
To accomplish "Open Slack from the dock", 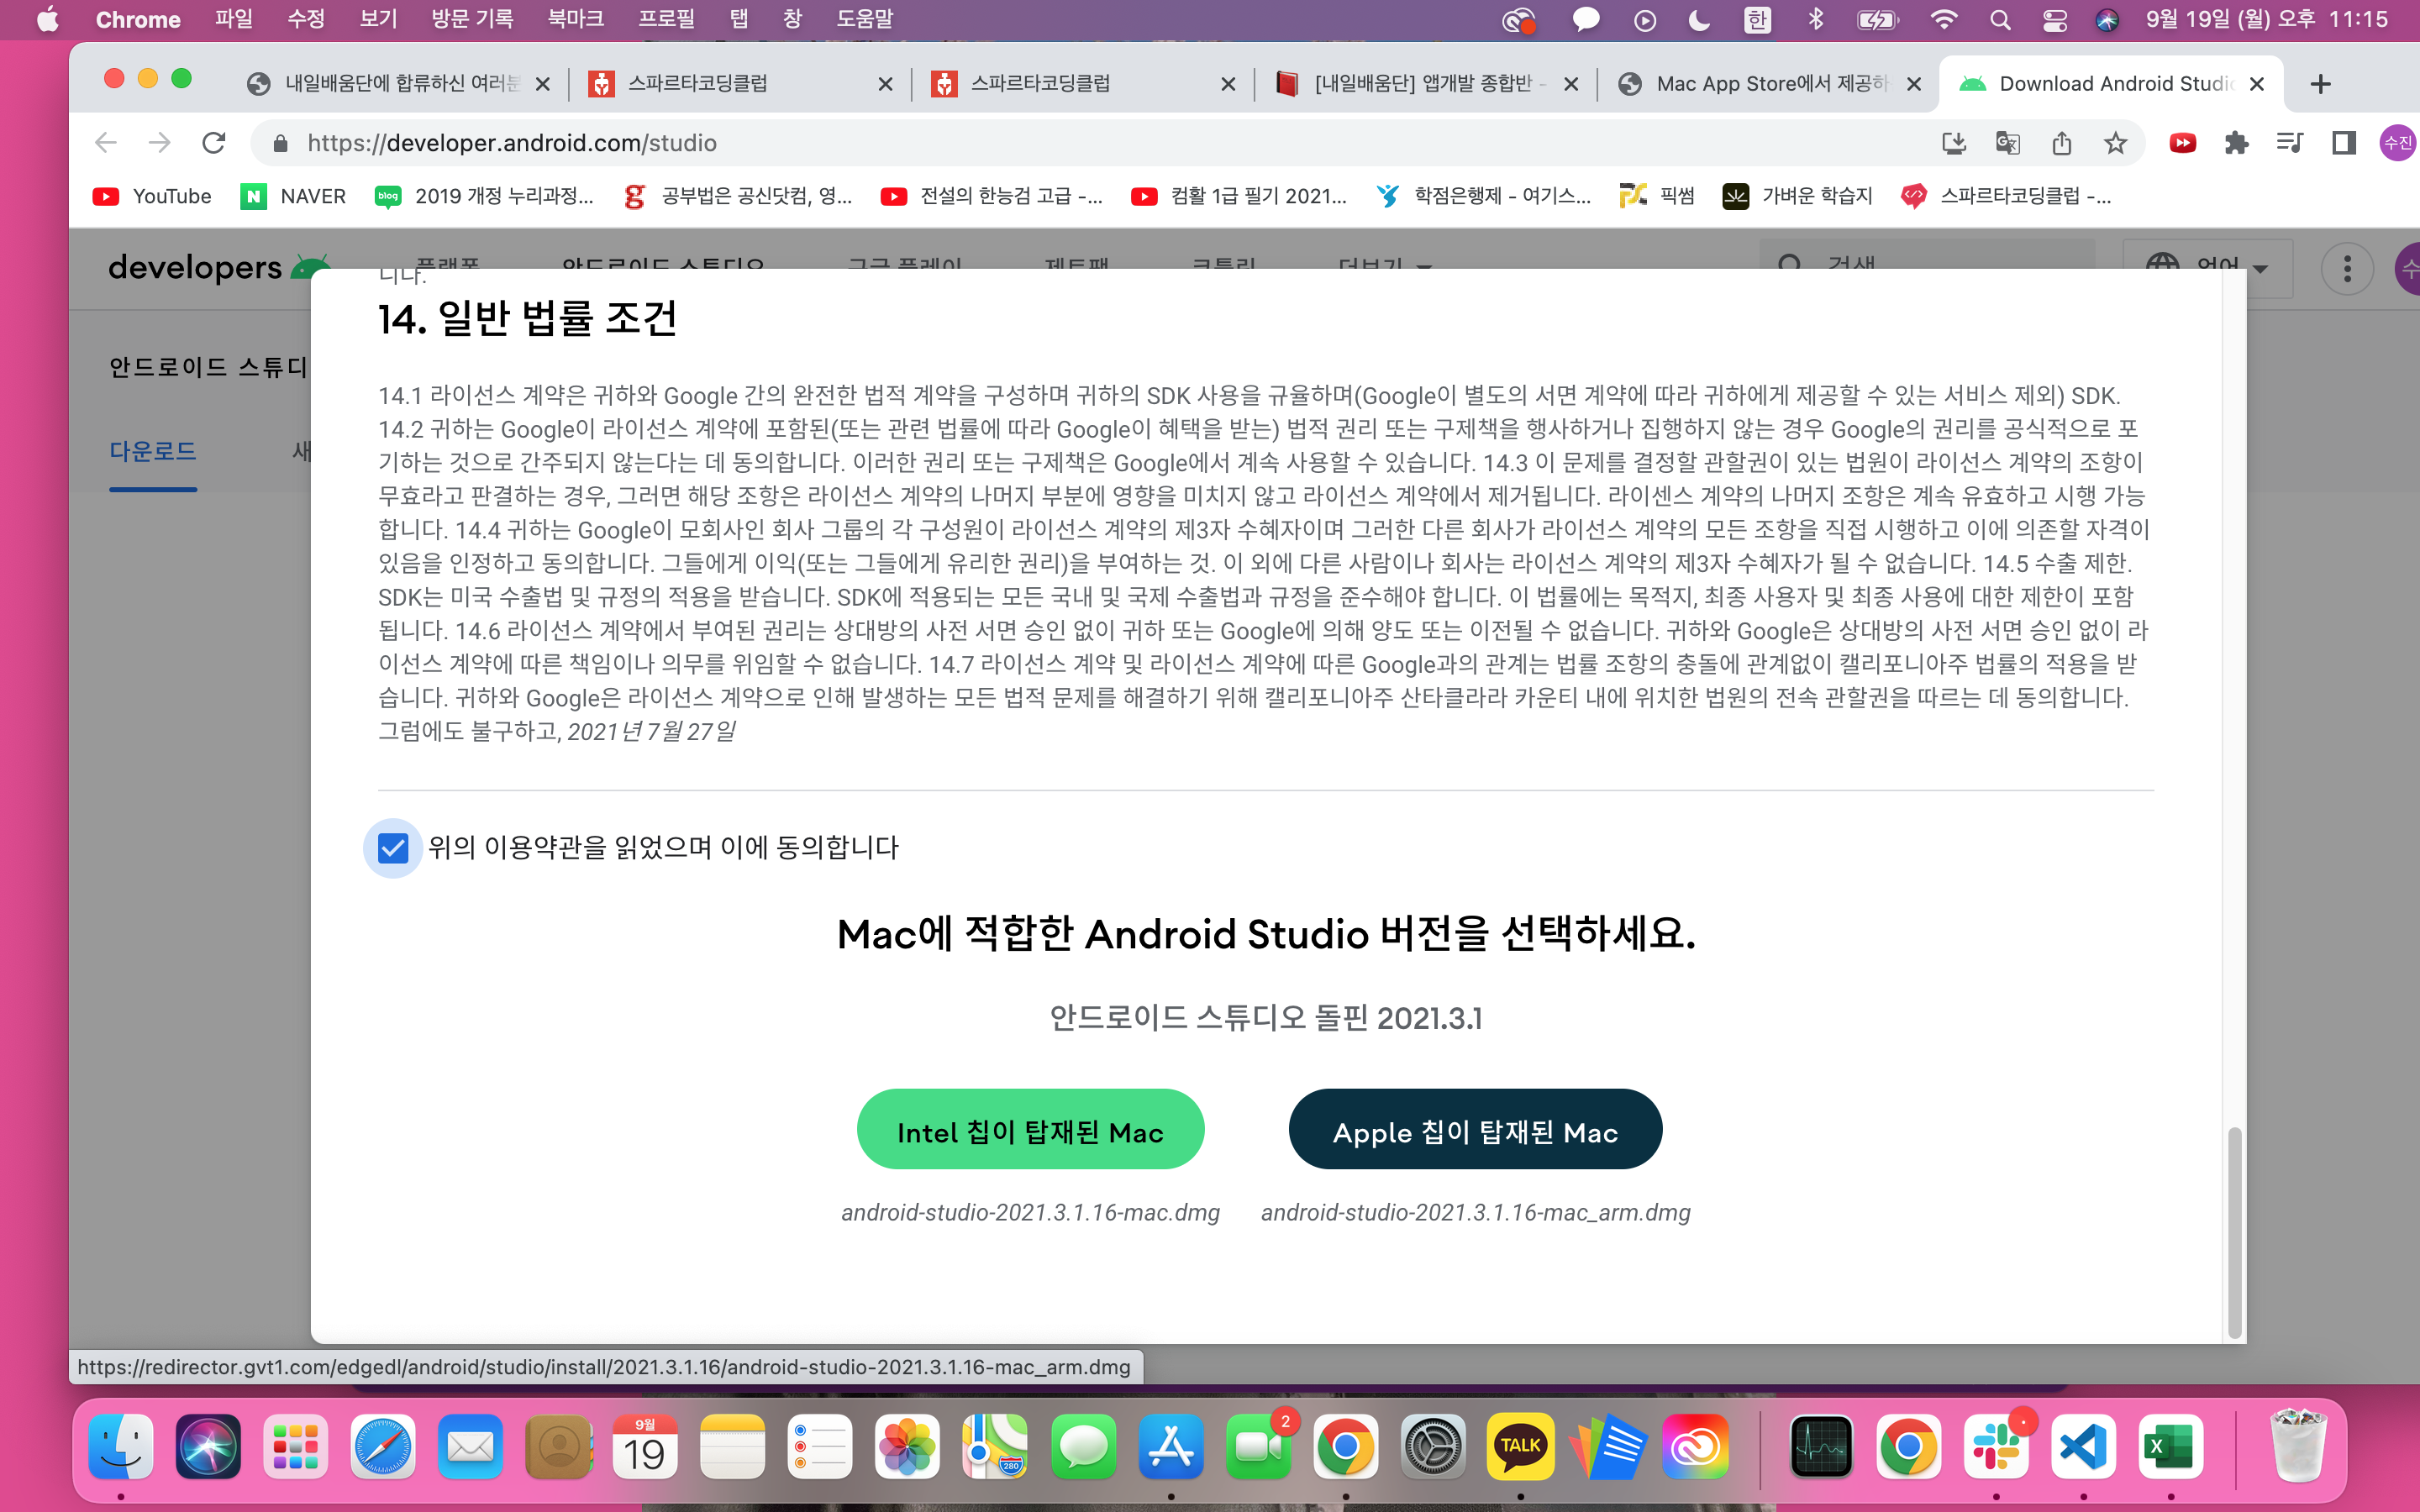I will [1996, 1446].
